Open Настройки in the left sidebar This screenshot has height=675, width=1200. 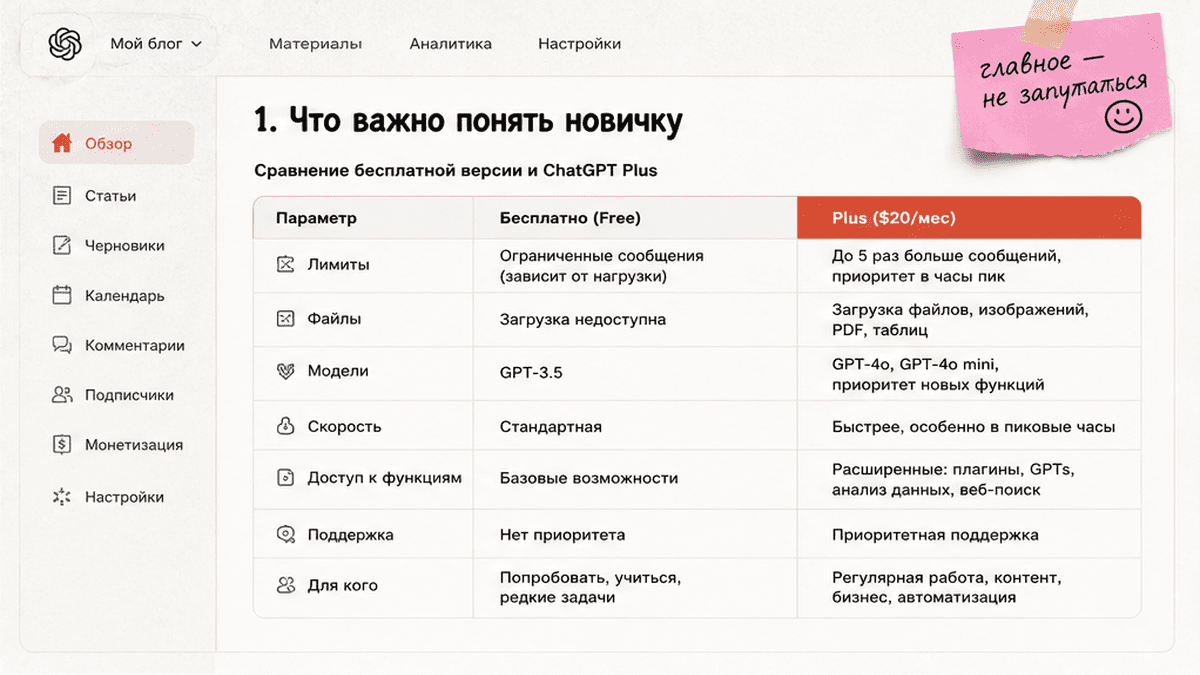click(x=124, y=497)
